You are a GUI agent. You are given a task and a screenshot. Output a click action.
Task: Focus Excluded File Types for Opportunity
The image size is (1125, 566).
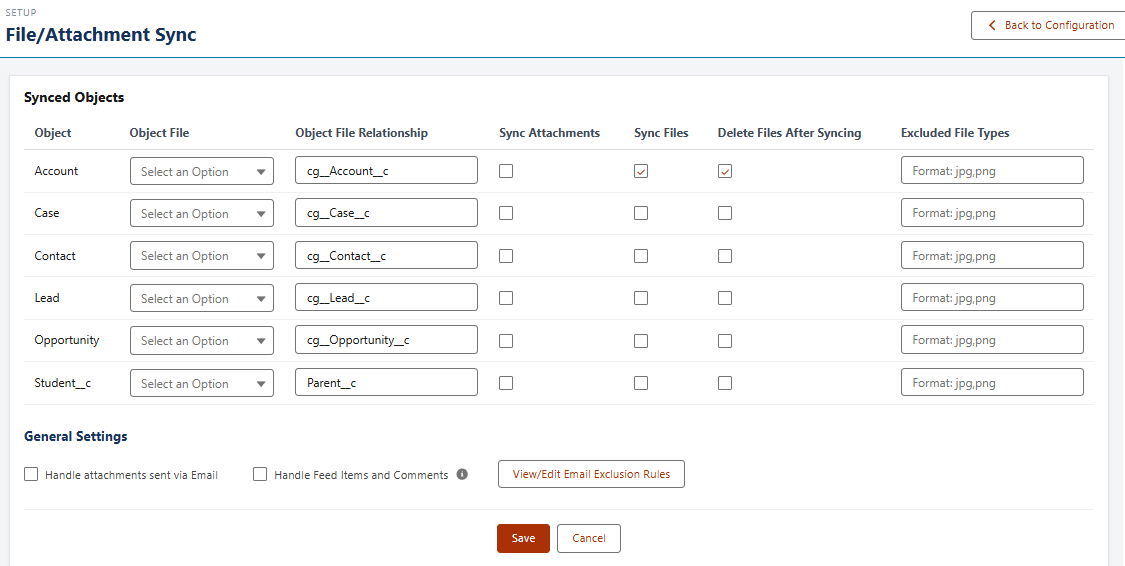pyautogui.click(x=992, y=340)
